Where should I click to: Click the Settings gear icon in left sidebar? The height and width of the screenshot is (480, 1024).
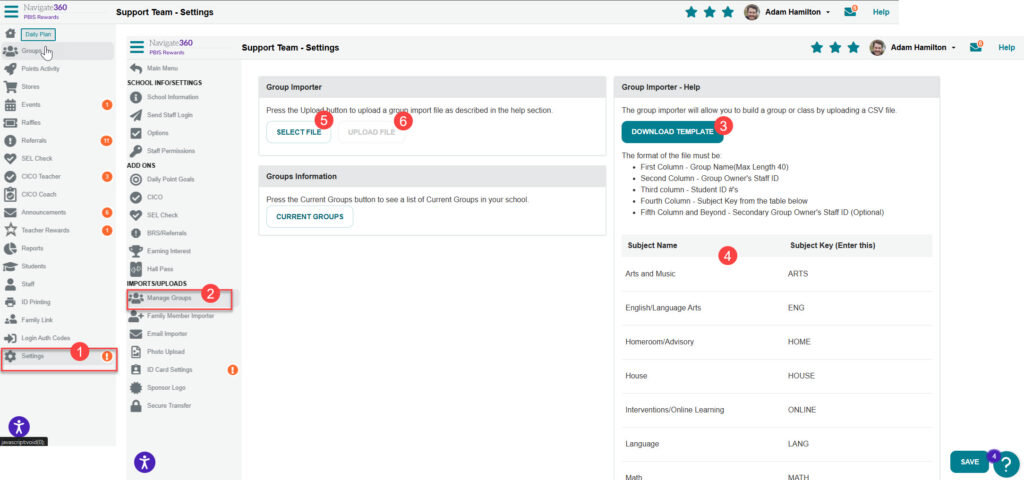11,356
